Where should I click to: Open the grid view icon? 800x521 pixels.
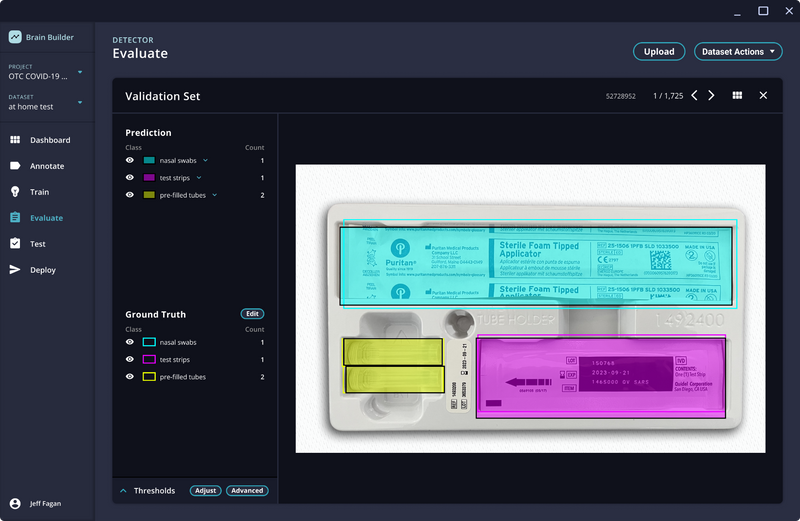point(737,96)
